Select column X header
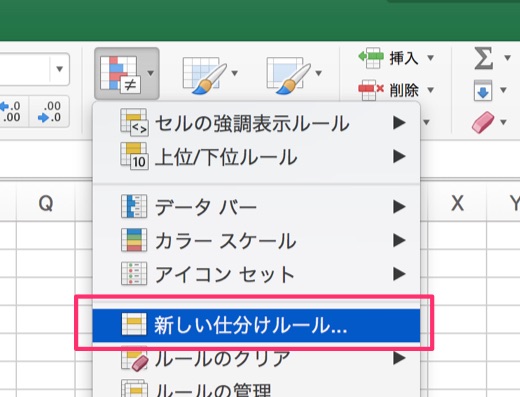This screenshot has height=397, width=520. click(x=457, y=202)
